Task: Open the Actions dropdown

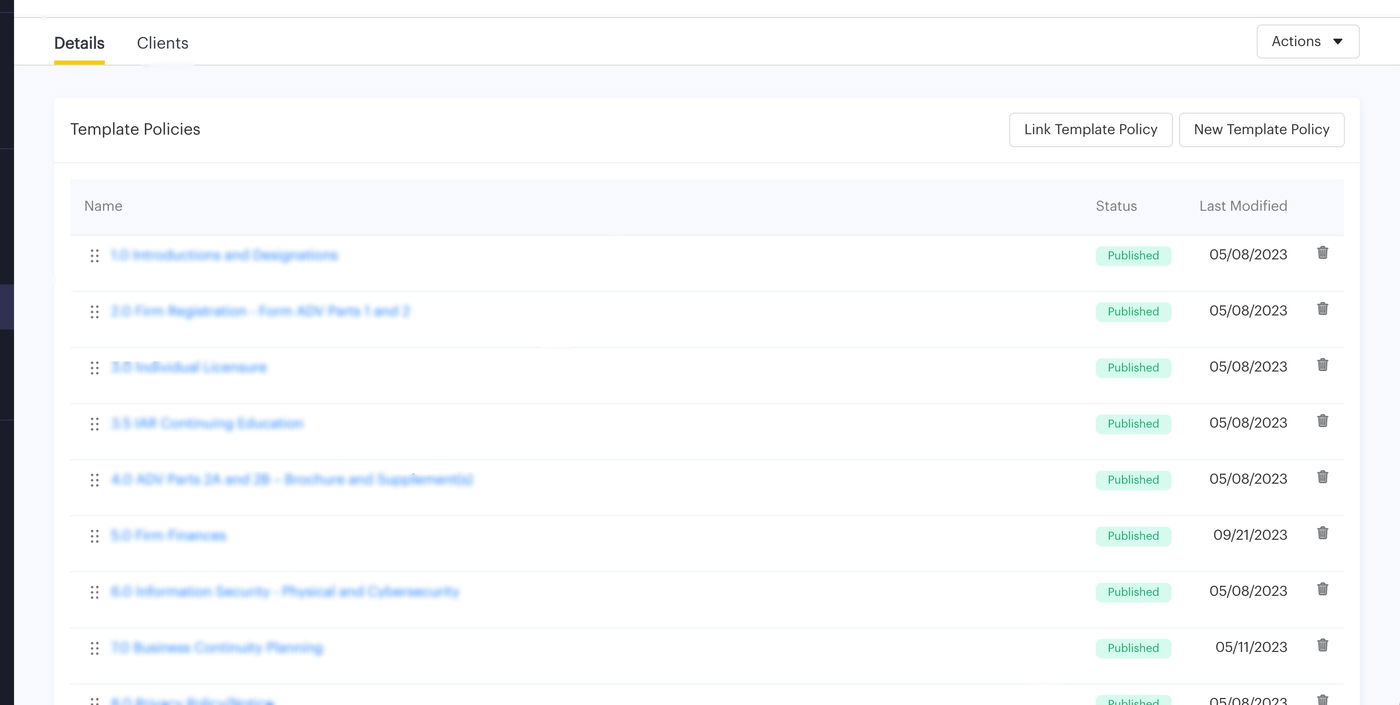Action: coord(1307,42)
